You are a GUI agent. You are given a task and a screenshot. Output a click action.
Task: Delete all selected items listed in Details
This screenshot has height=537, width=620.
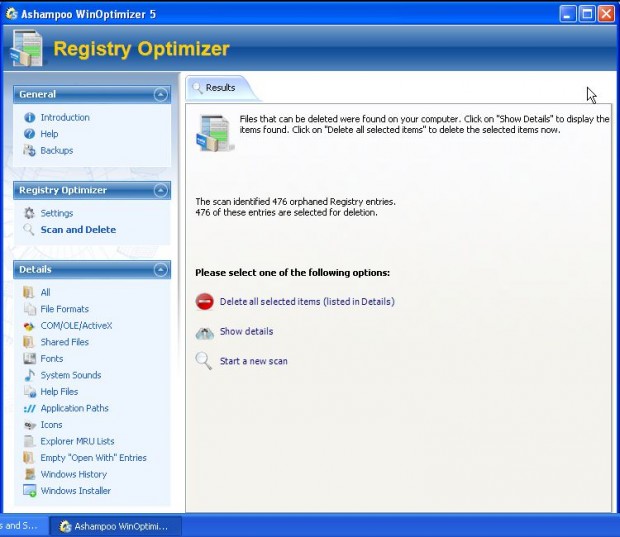point(307,302)
